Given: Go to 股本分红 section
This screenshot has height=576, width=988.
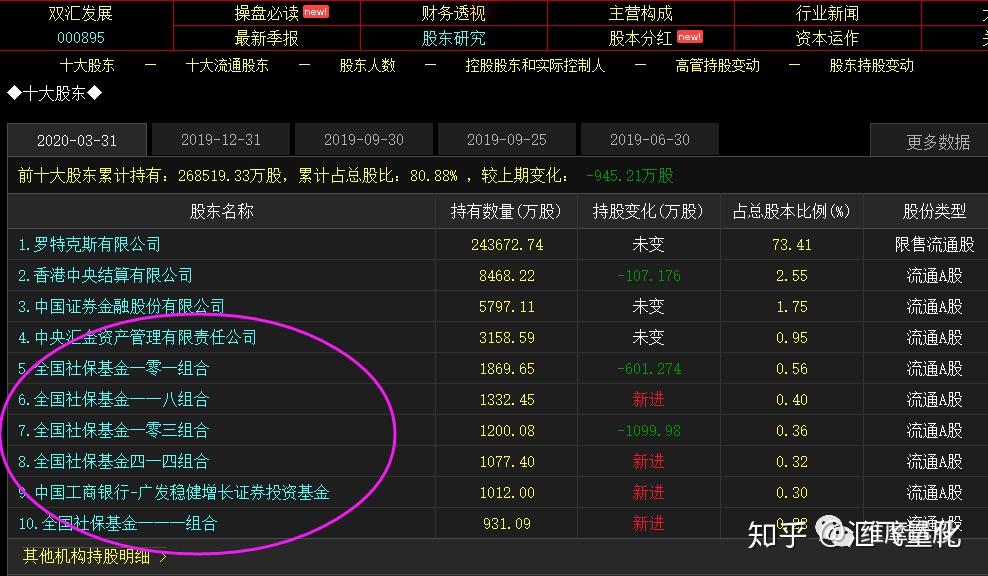Looking at the screenshot, I should pos(640,38).
